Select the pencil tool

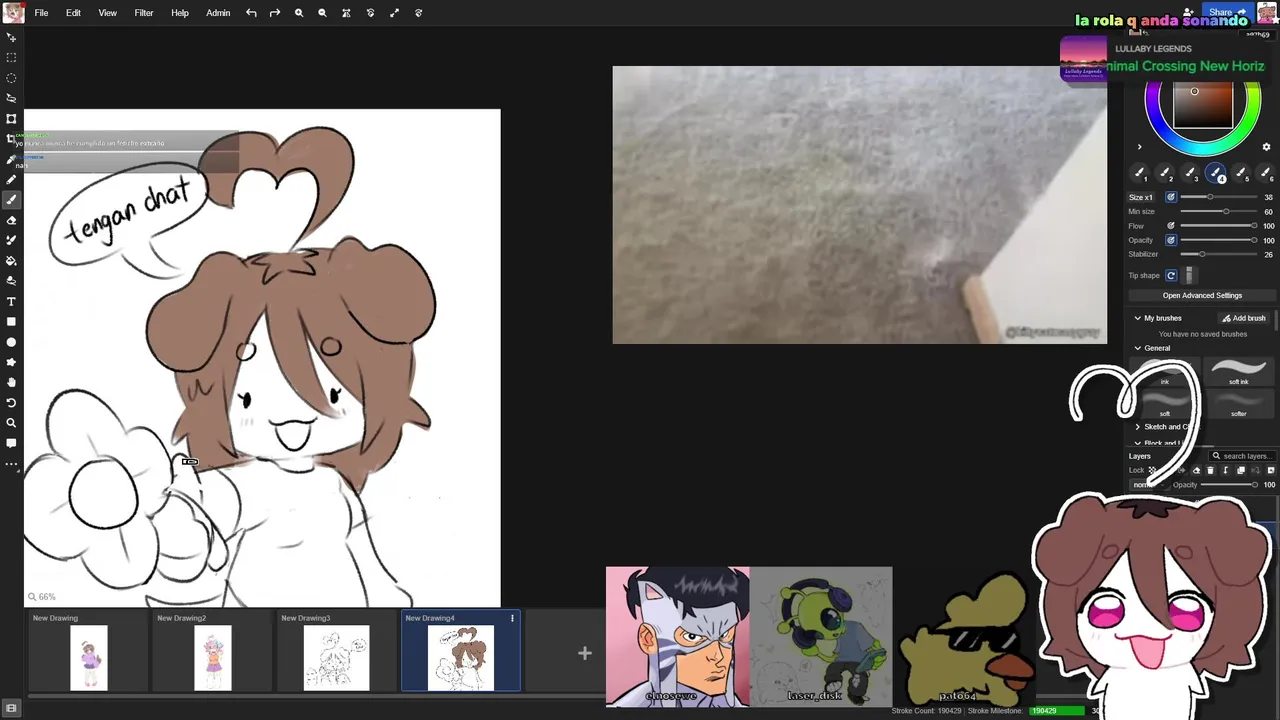pyautogui.click(x=11, y=180)
